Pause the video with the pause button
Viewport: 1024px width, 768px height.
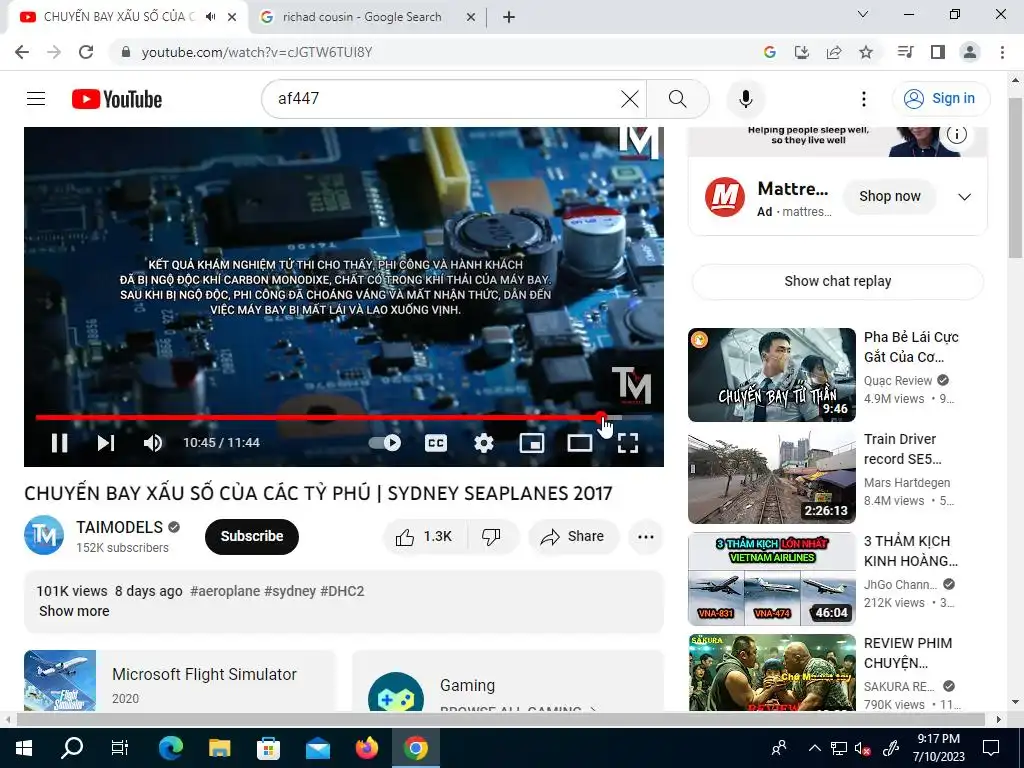tap(59, 443)
